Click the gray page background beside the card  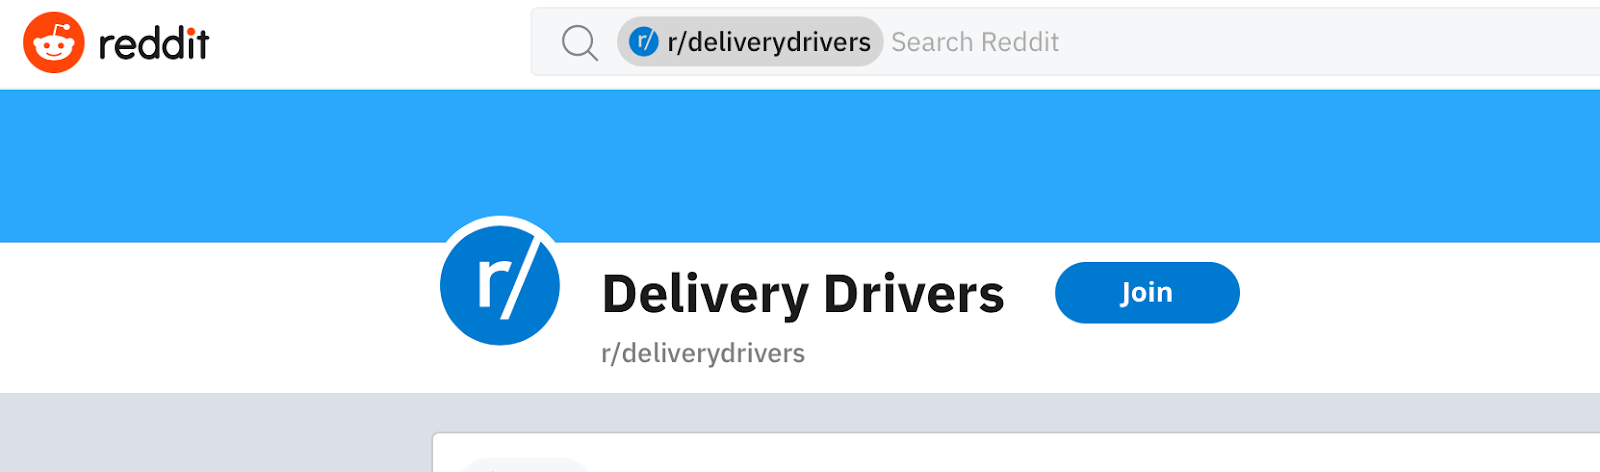tap(215, 433)
